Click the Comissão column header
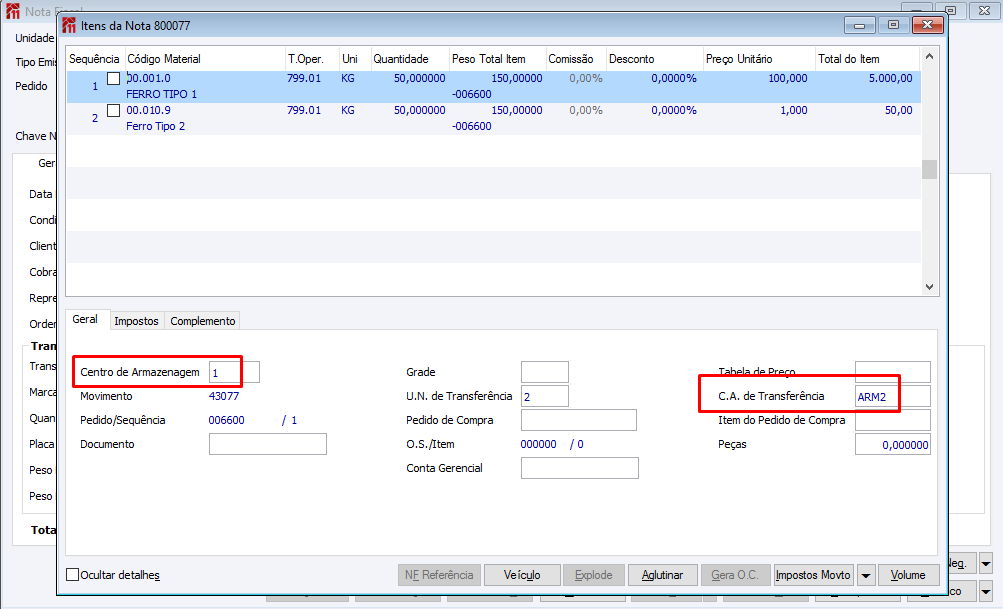Image resolution: width=1003 pixels, height=609 pixels. pyautogui.click(x=576, y=59)
